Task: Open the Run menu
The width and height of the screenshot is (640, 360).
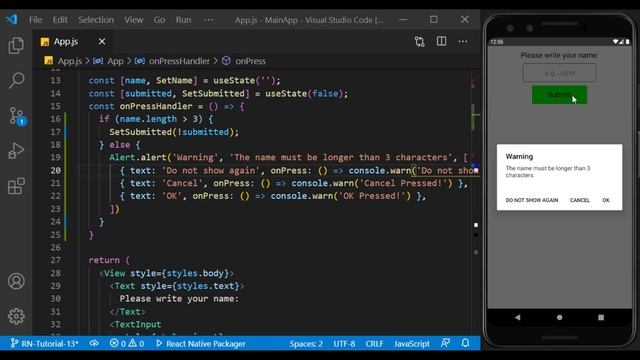Action: [x=183, y=20]
